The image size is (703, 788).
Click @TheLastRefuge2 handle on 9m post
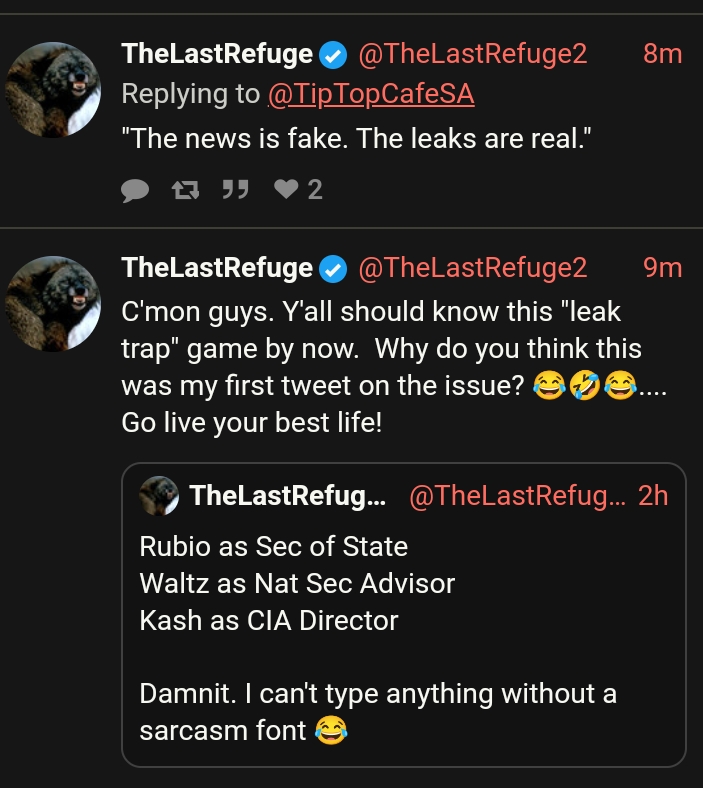coord(472,268)
